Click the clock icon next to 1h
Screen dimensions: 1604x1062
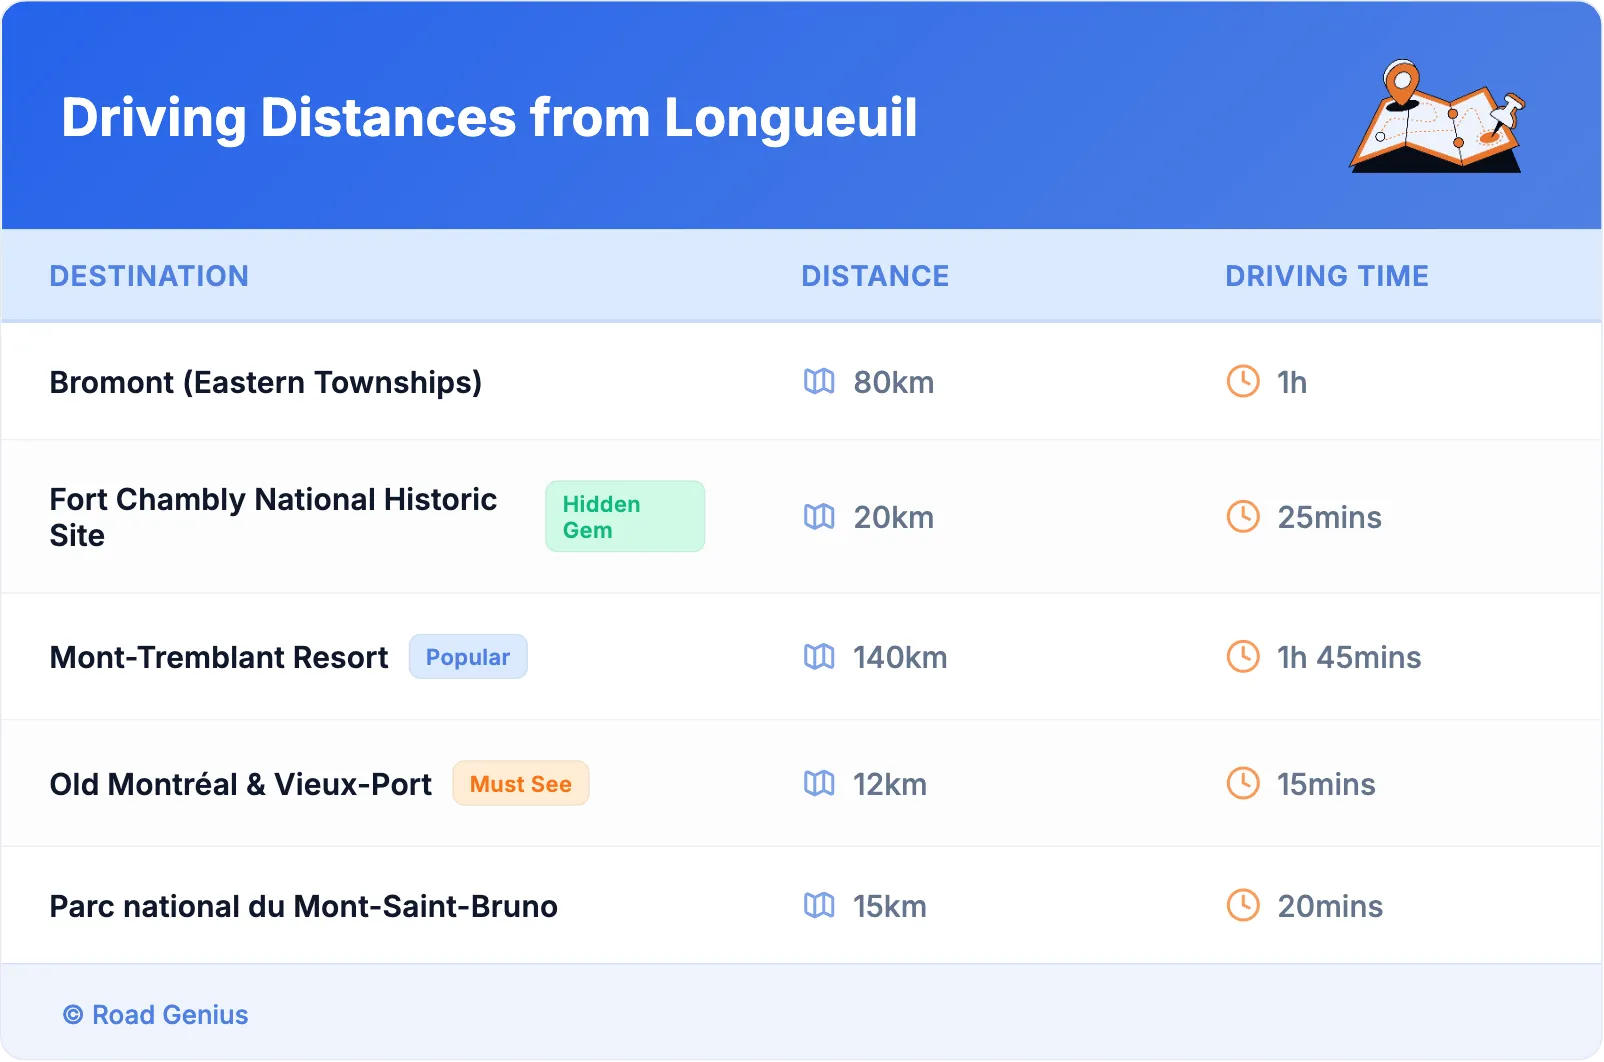(1243, 381)
